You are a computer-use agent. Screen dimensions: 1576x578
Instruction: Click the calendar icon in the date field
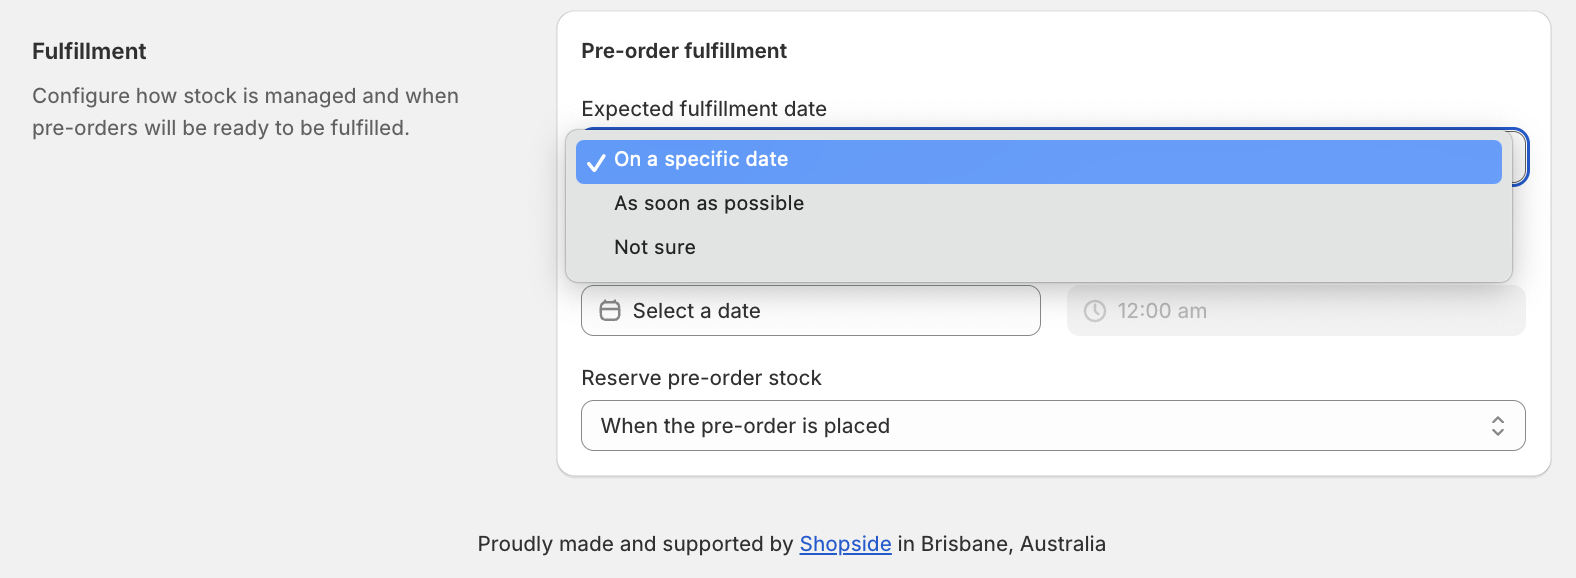point(609,310)
